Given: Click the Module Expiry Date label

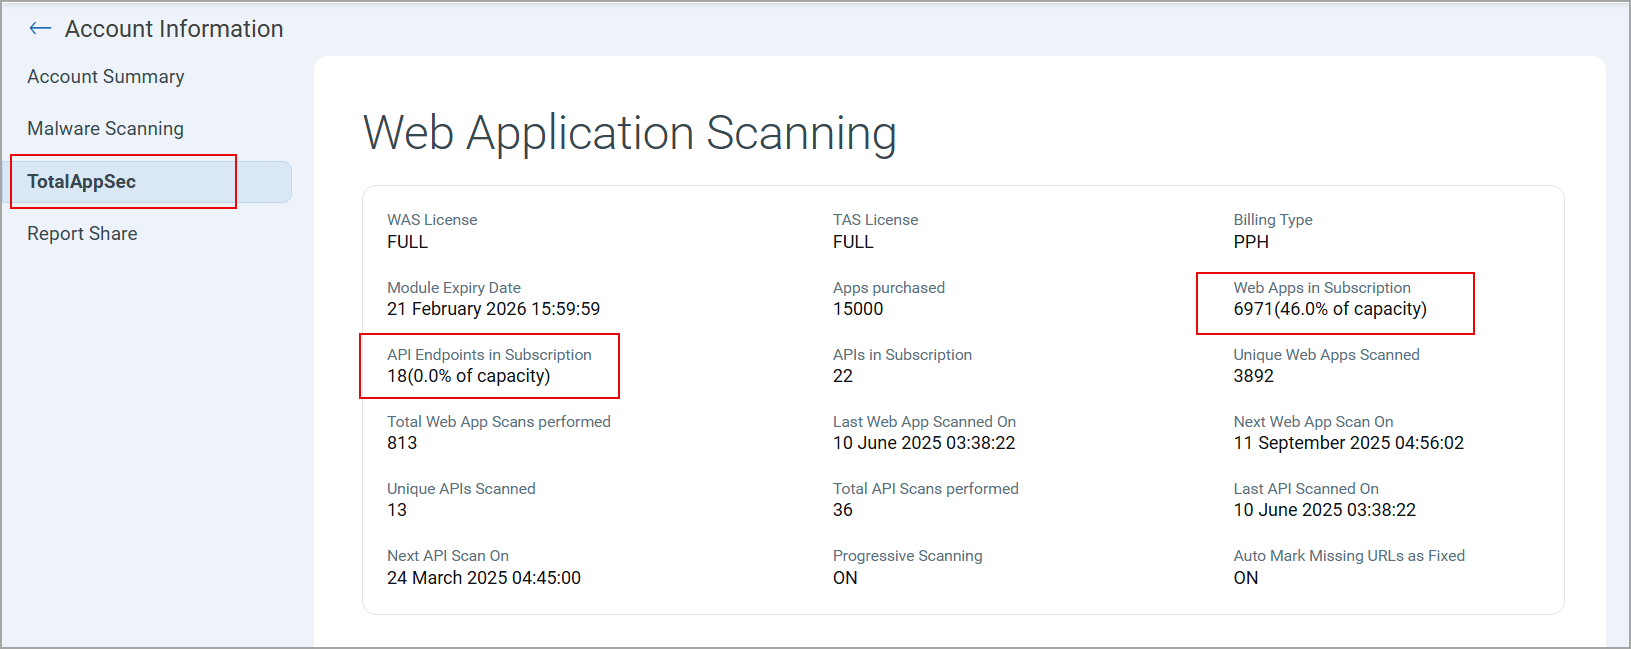Looking at the screenshot, I should point(454,288).
